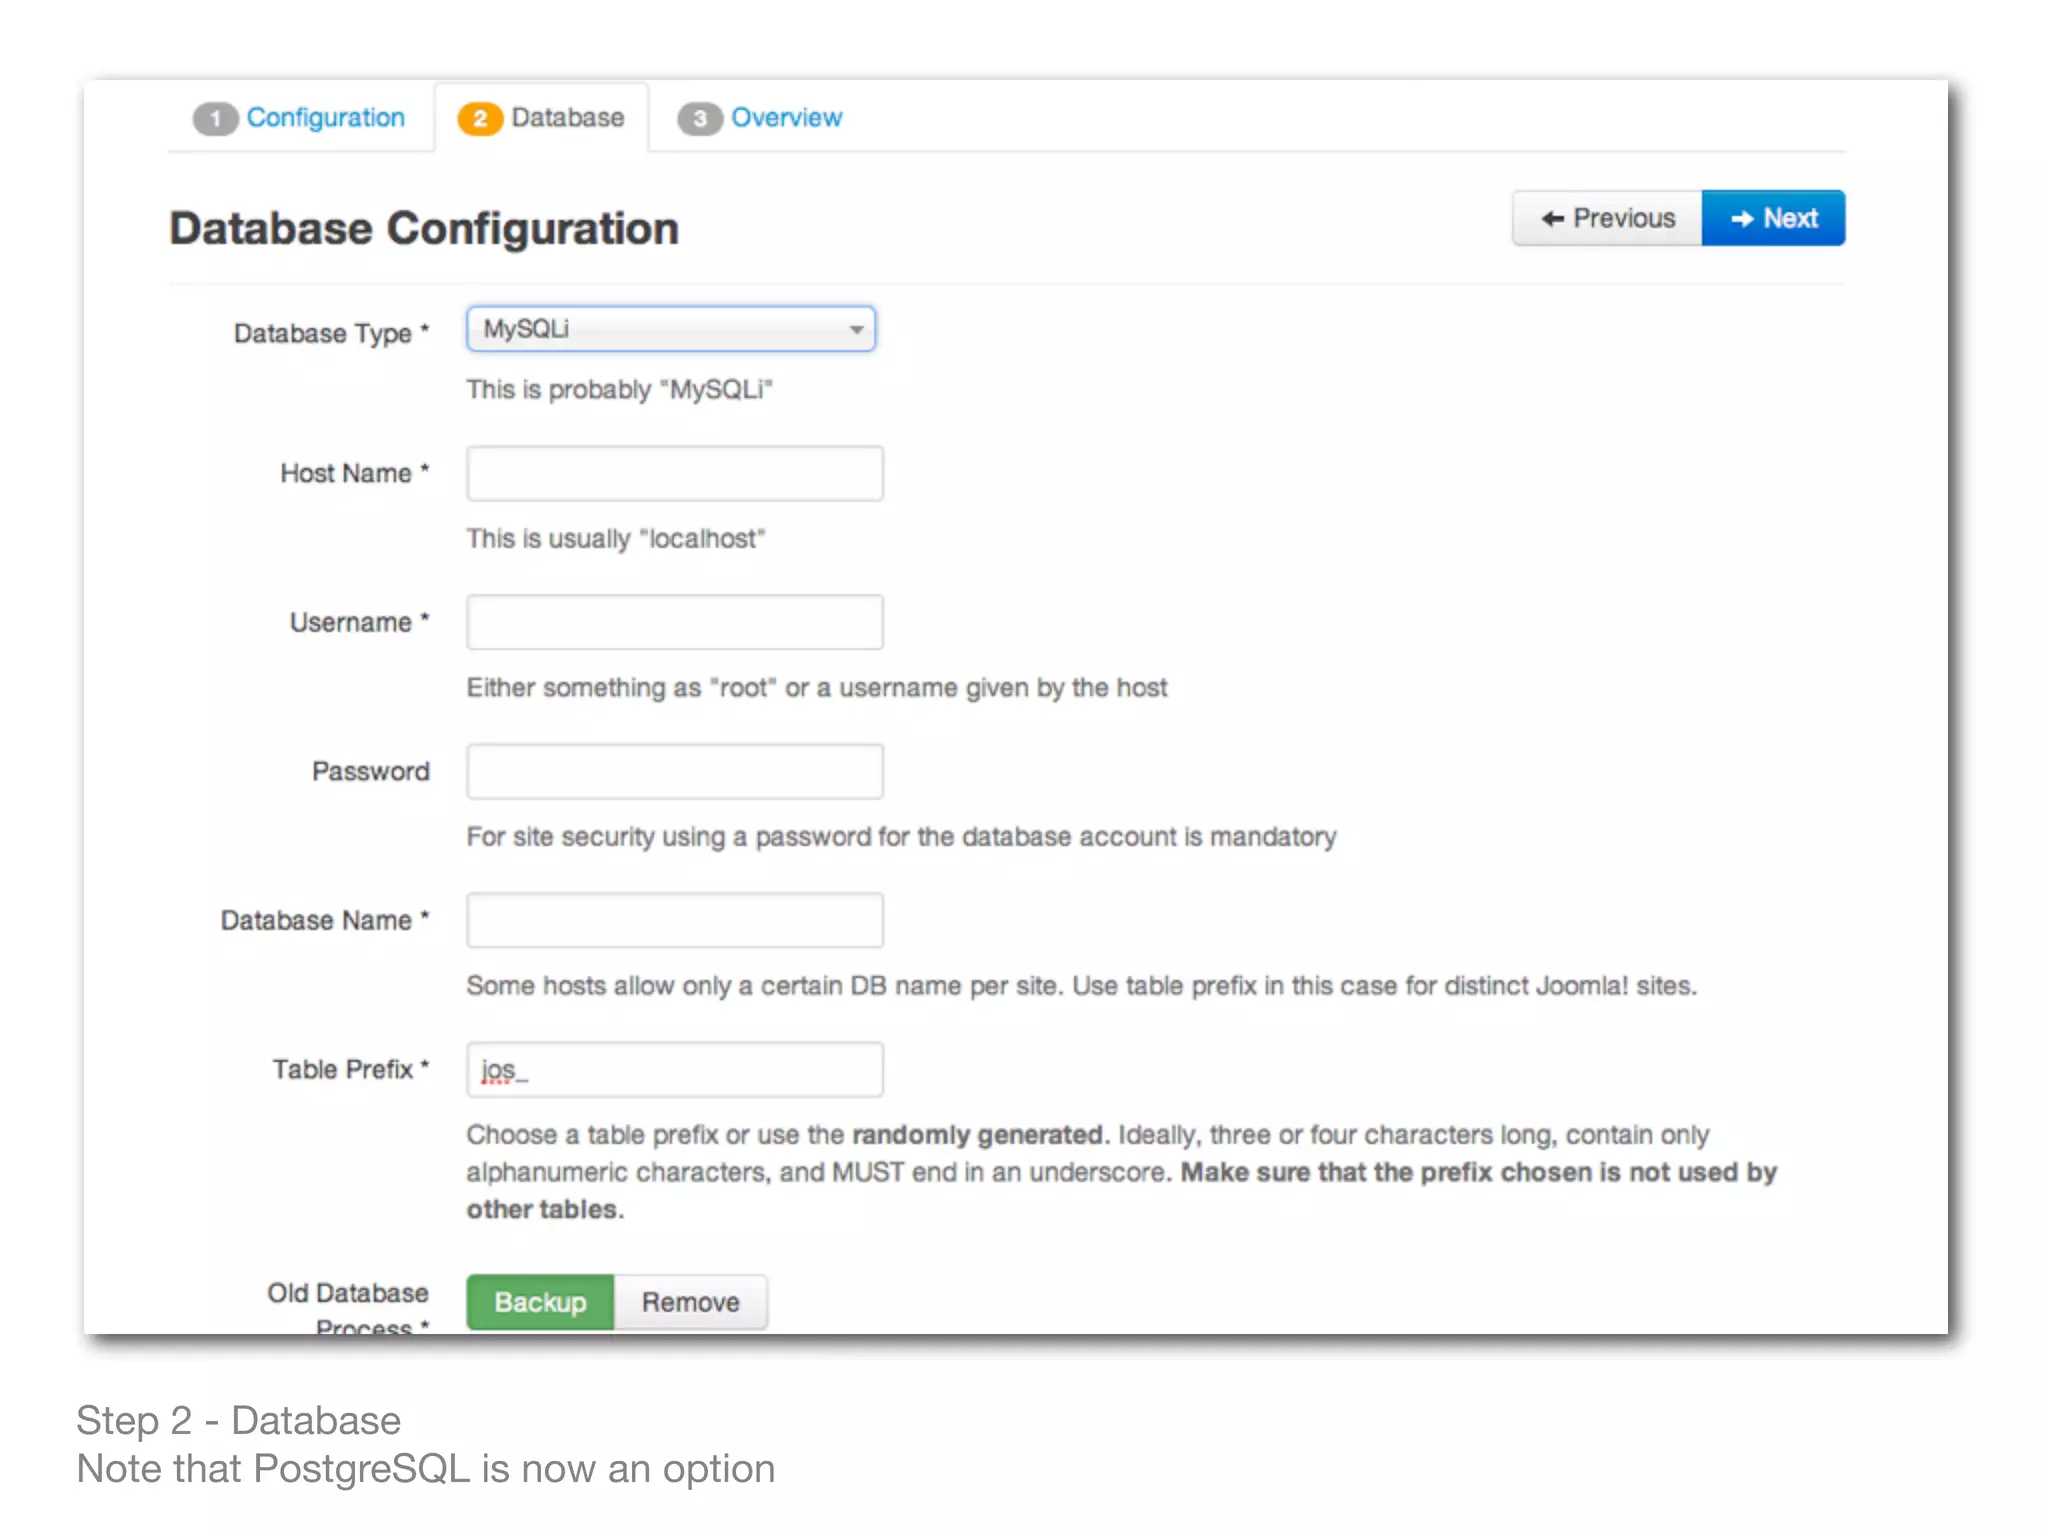Click the Old Database Process label
This screenshot has width=2048, height=1536.
tap(348, 1309)
